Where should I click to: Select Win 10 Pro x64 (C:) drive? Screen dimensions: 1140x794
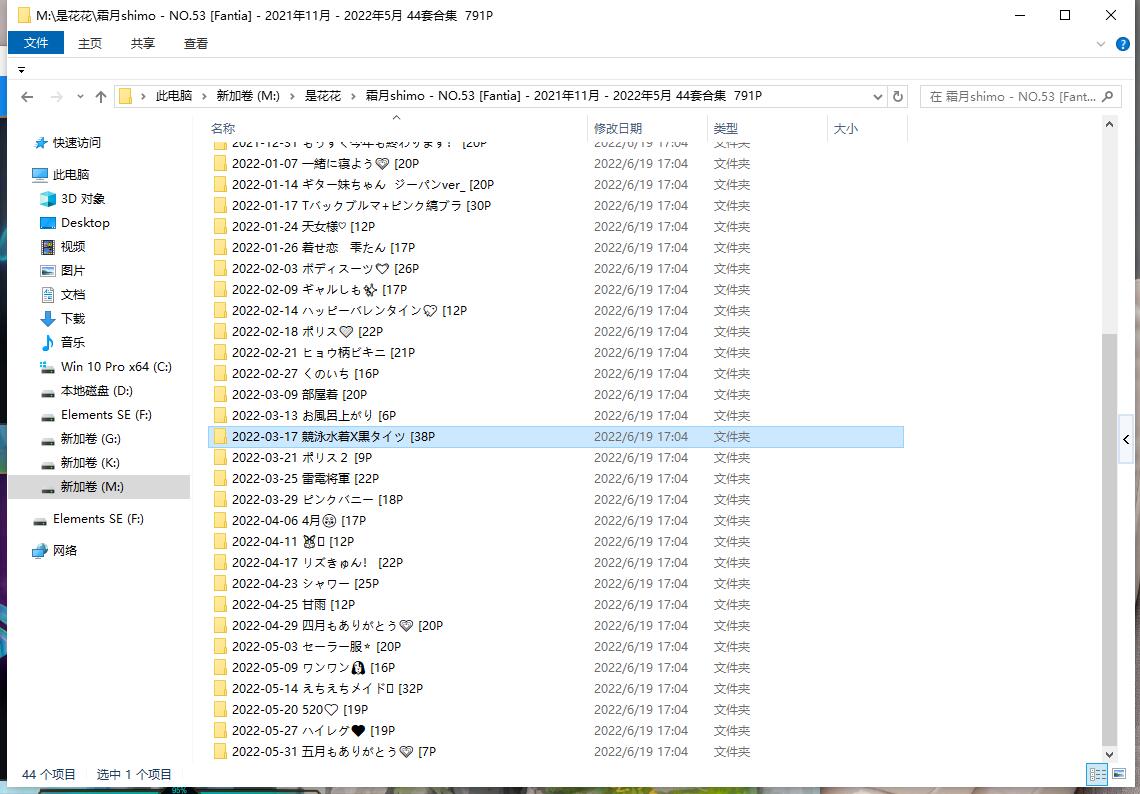pyautogui.click(x=115, y=367)
